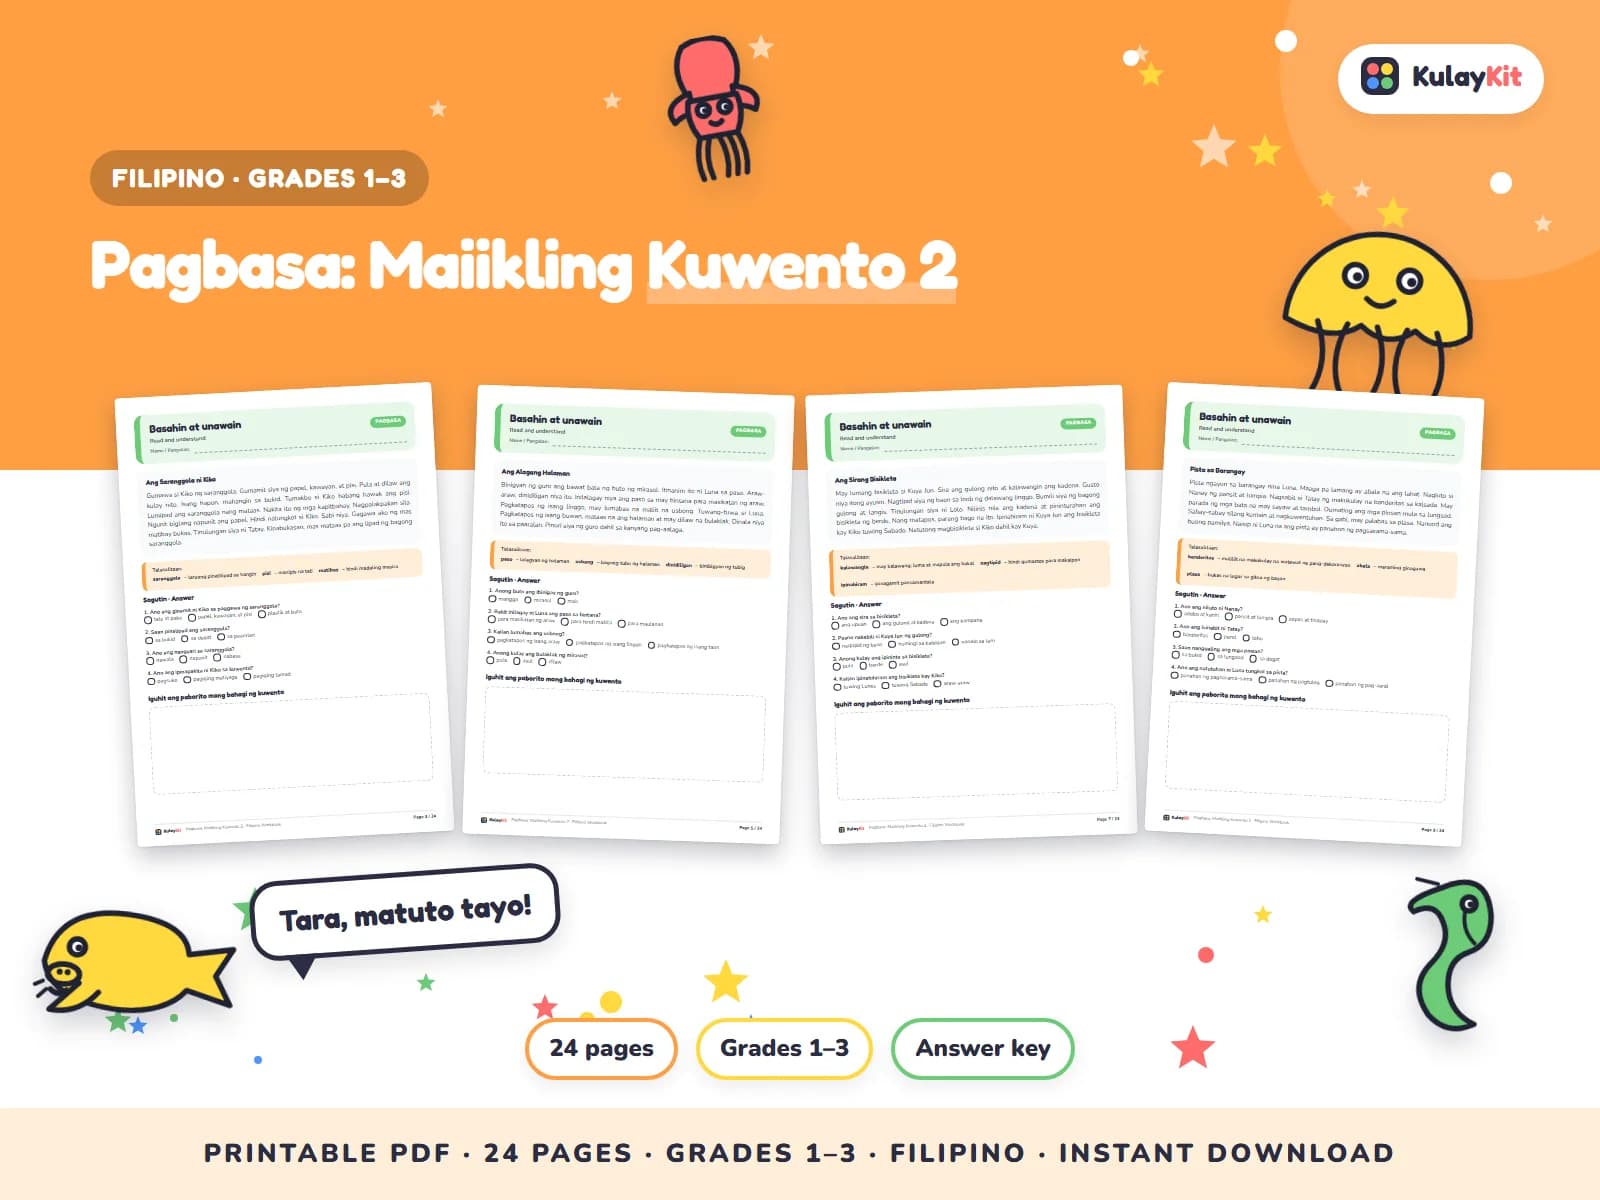Click the 'Answer key' badge
The width and height of the screenshot is (1600, 1200).
[x=983, y=1048]
